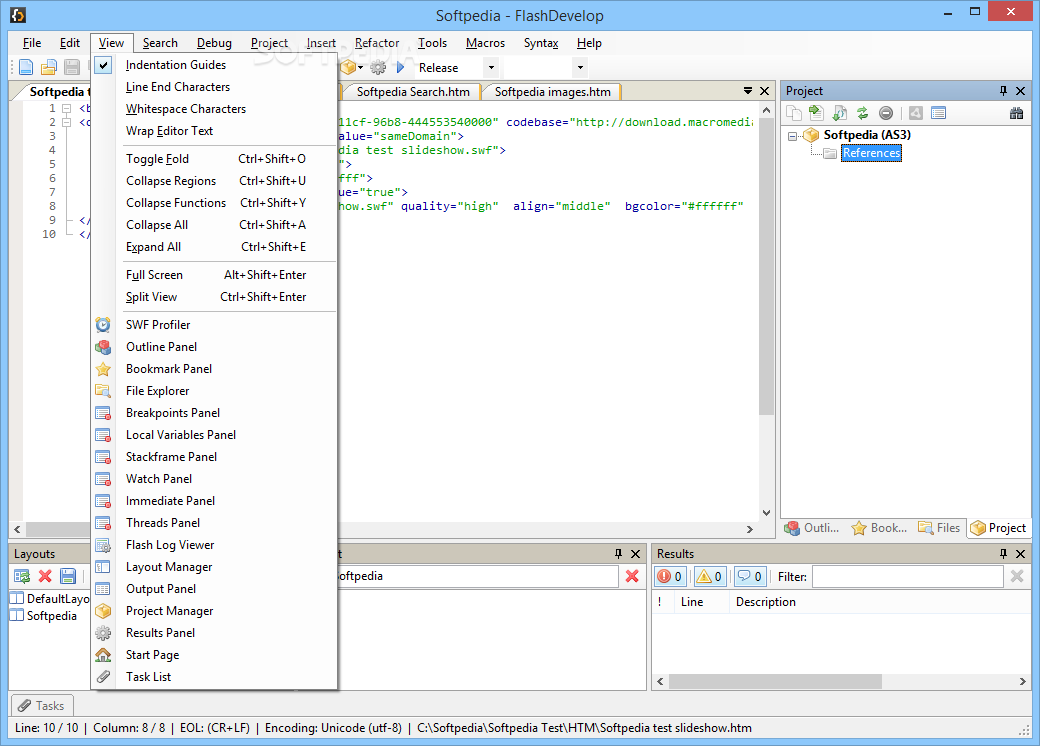The height and width of the screenshot is (746, 1040).
Task: Open the Syntax menu
Action: click(x=541, y=42)
